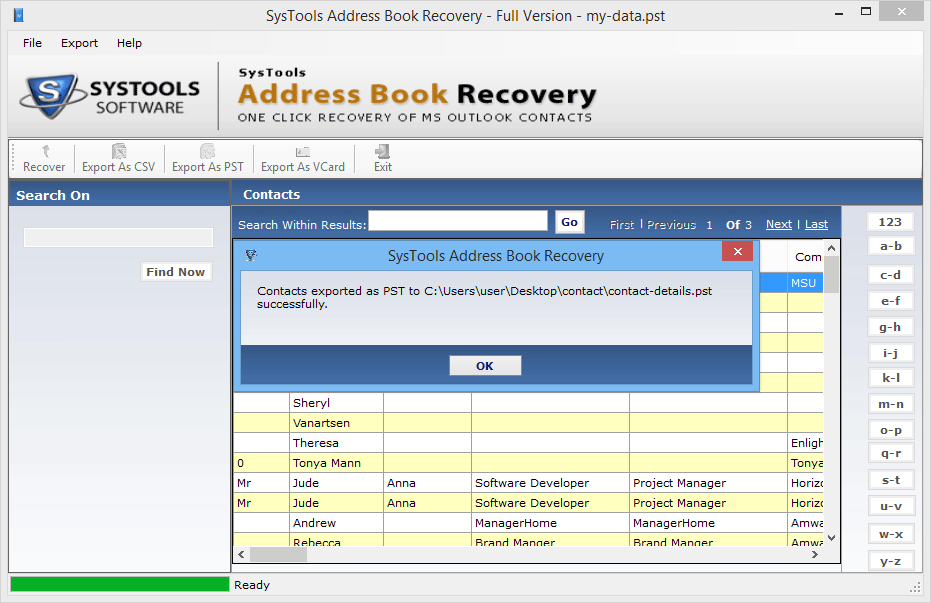Click the app icon in the window title bar
This screenshot has width=931, height=603.
(x=18, y=15)
